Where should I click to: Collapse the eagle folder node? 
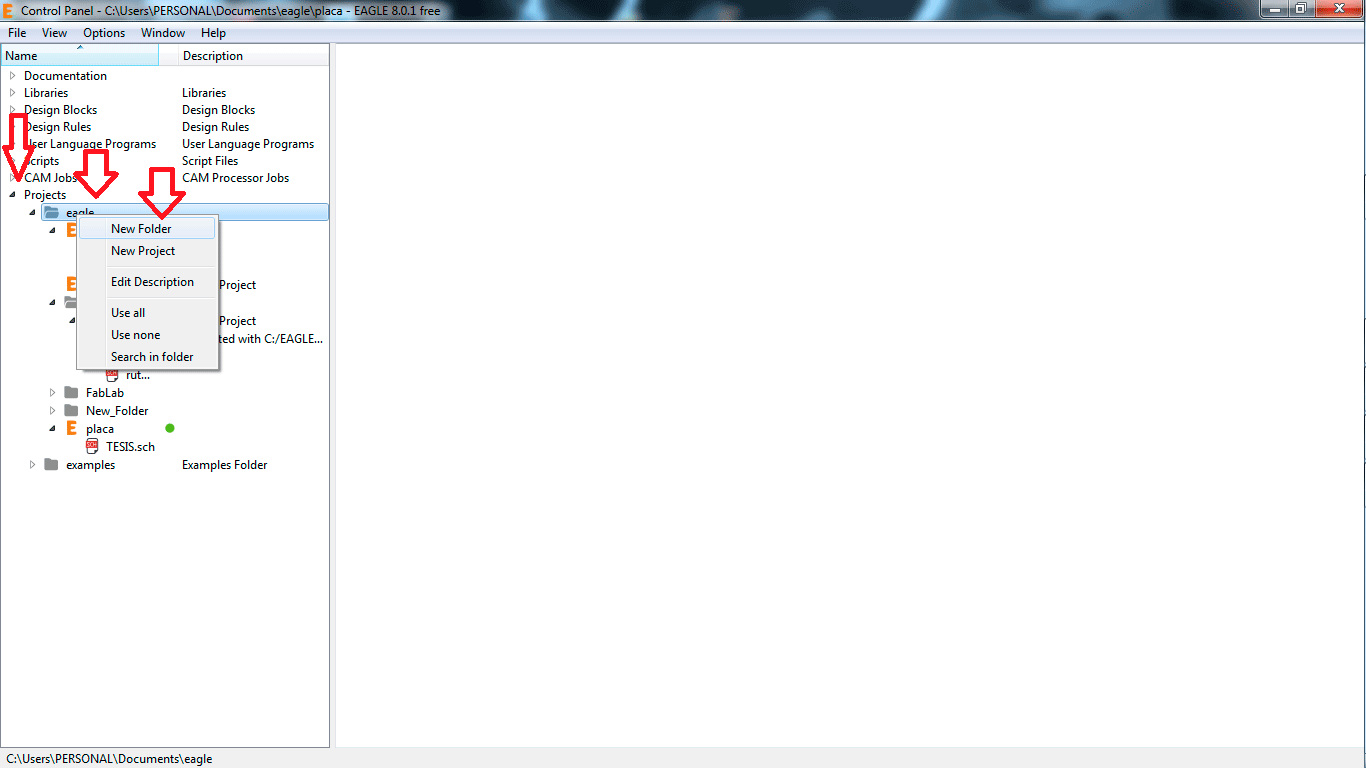click(x=32, y=212)
